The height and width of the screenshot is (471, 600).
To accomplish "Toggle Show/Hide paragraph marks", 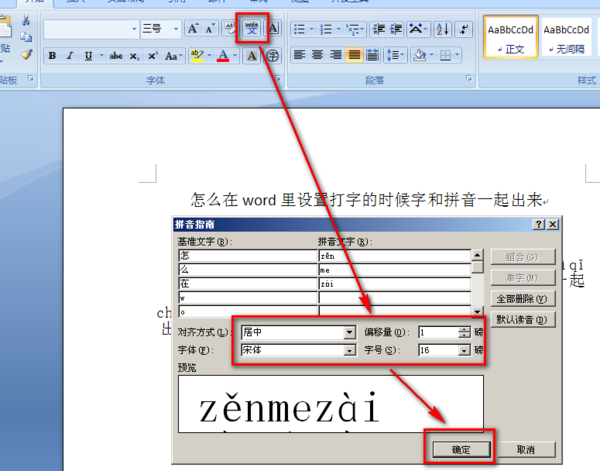I will click(x=464, y=29).
